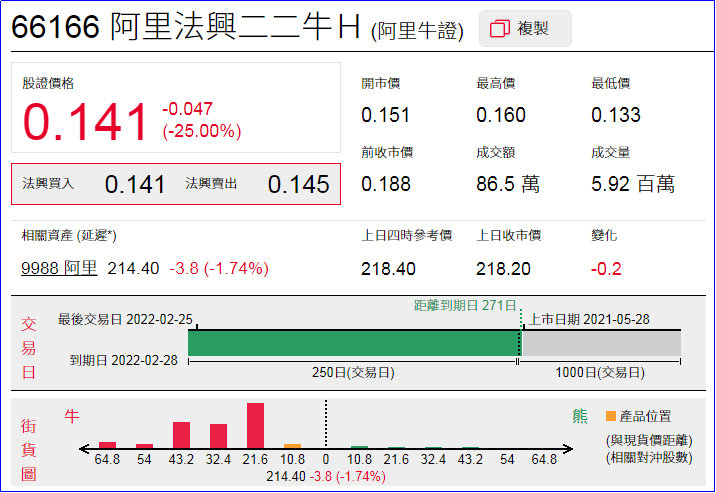Select the 成交量 value 5.92 百萬
Screen dimensions: 716x493
point(633,184)
